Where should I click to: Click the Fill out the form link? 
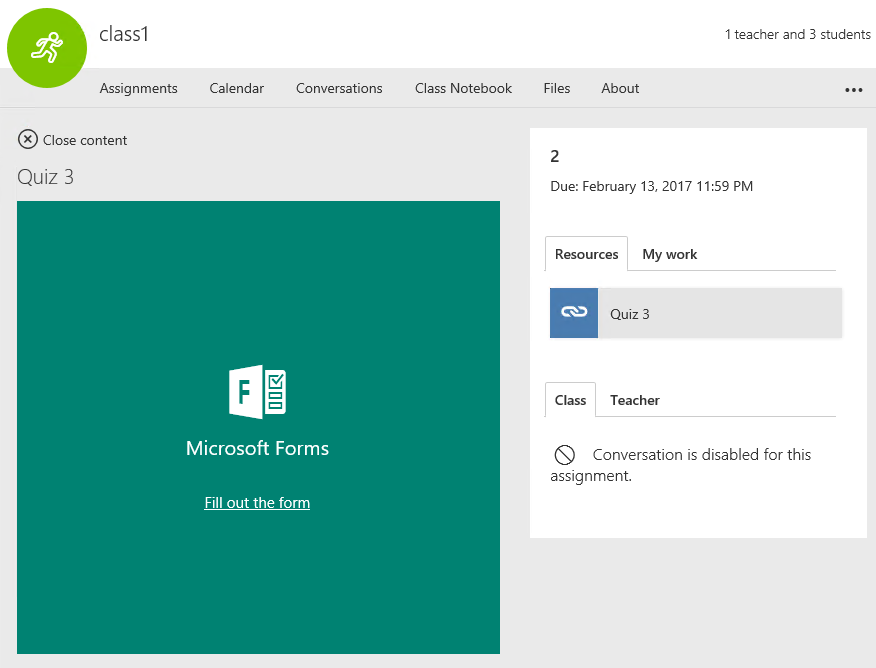coord(257,503)
